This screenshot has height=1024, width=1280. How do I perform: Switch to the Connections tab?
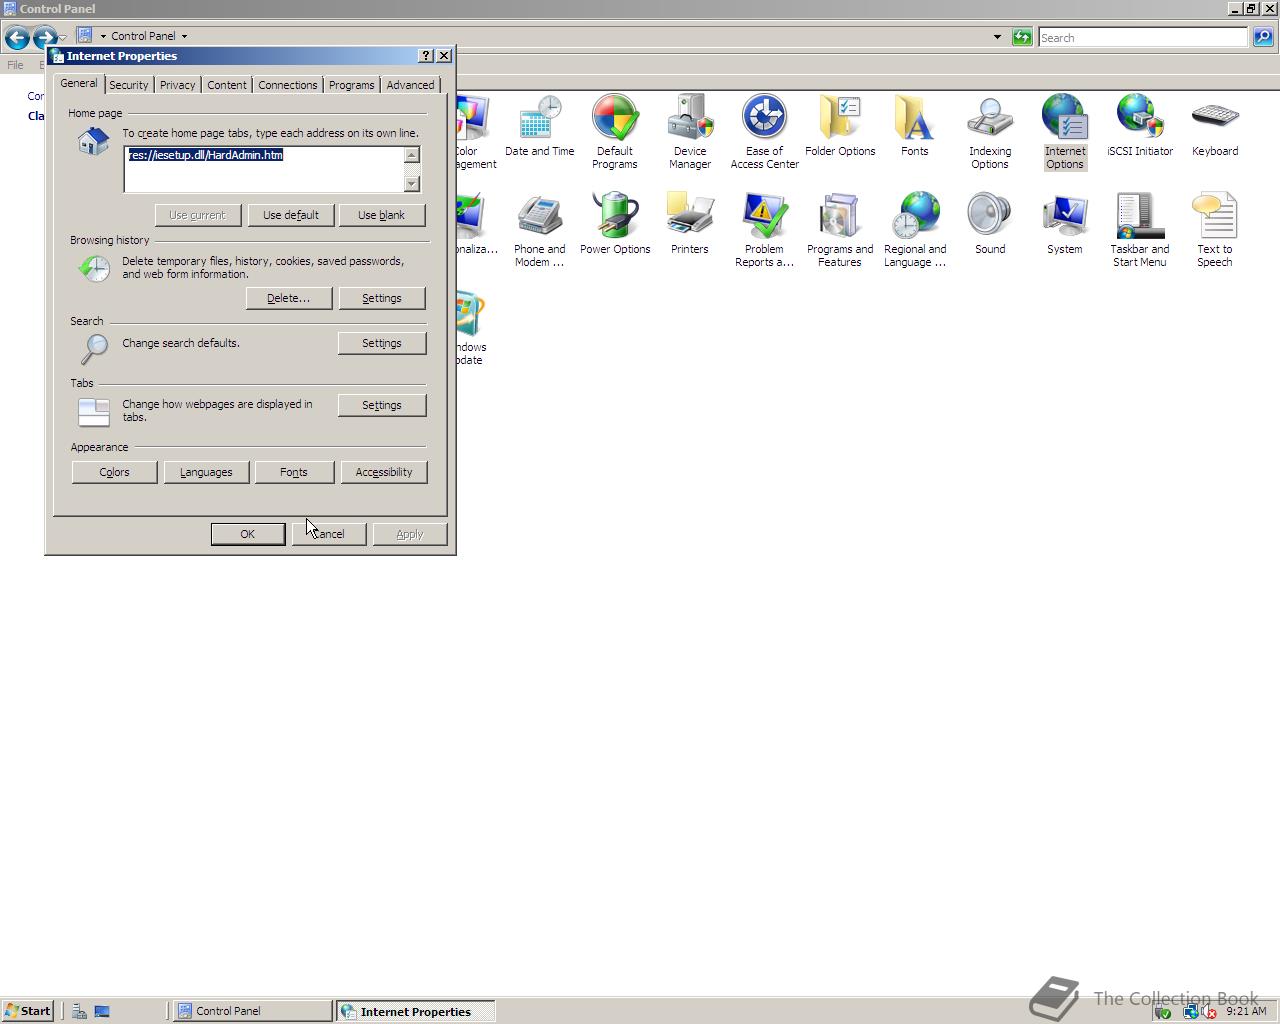click(x=288, y=85)
